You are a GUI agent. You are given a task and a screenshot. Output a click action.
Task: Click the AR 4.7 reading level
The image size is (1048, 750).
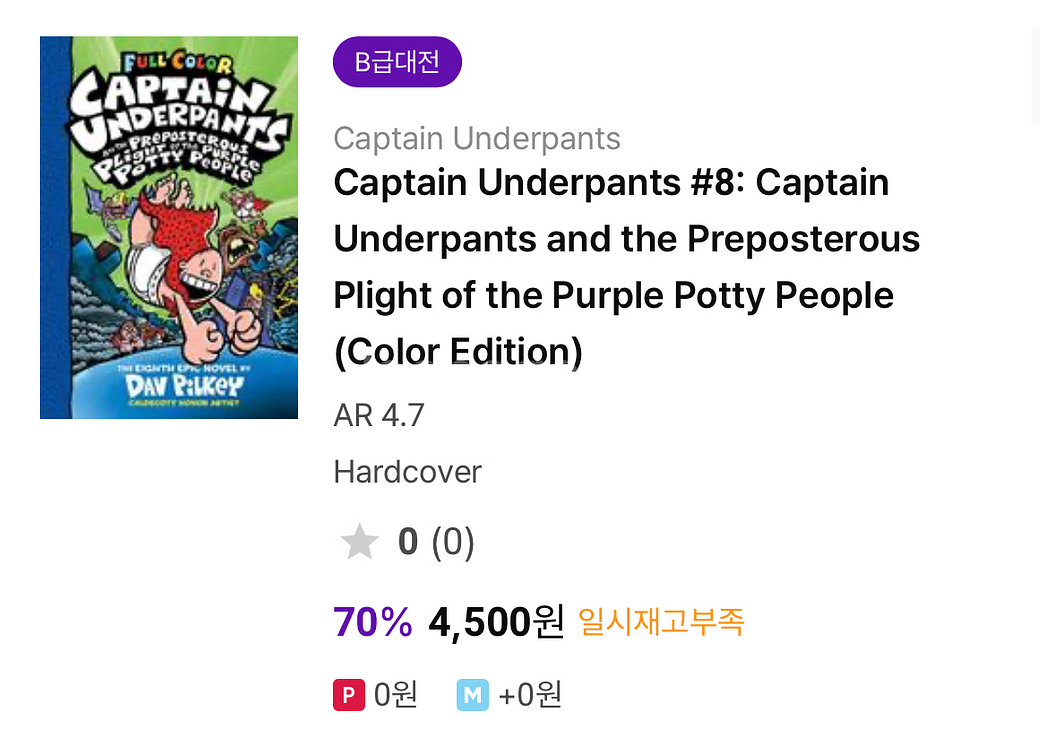(x=379, y=414)
